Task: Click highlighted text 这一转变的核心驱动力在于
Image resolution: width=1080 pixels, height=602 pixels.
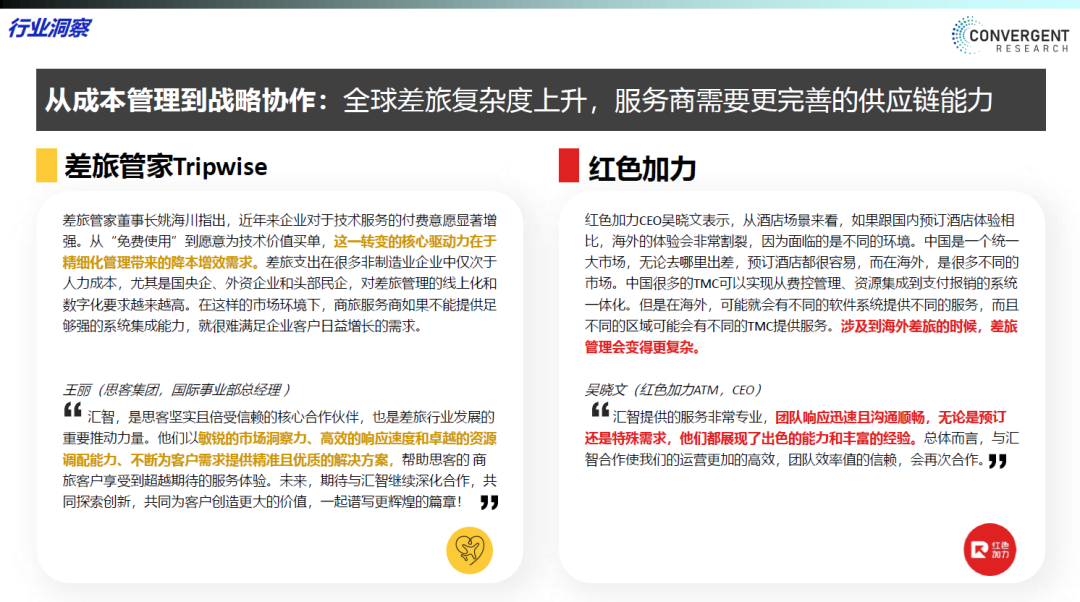Action: 415,242
